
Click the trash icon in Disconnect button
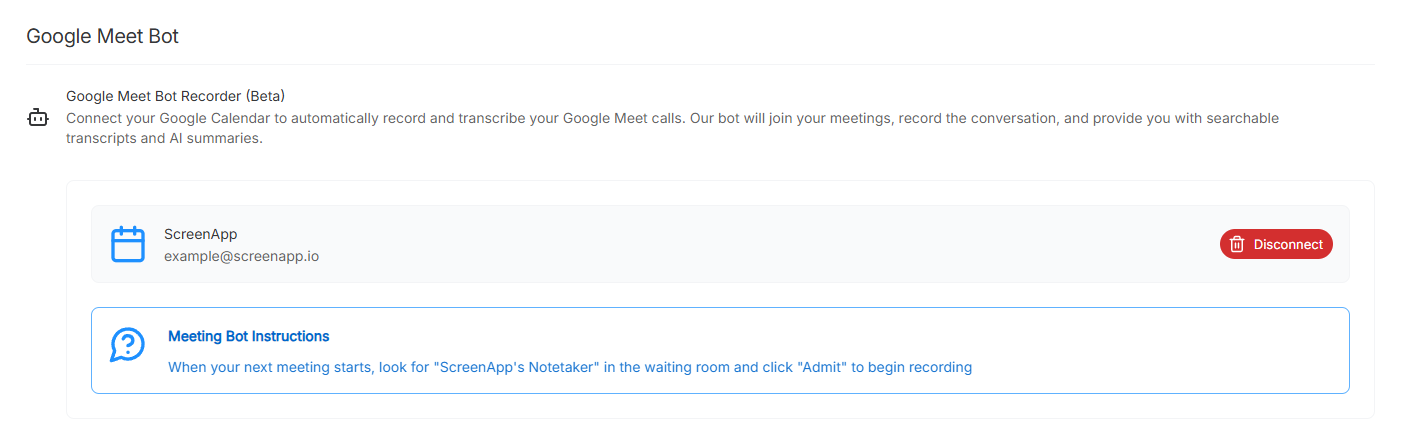coord(1237,244)
